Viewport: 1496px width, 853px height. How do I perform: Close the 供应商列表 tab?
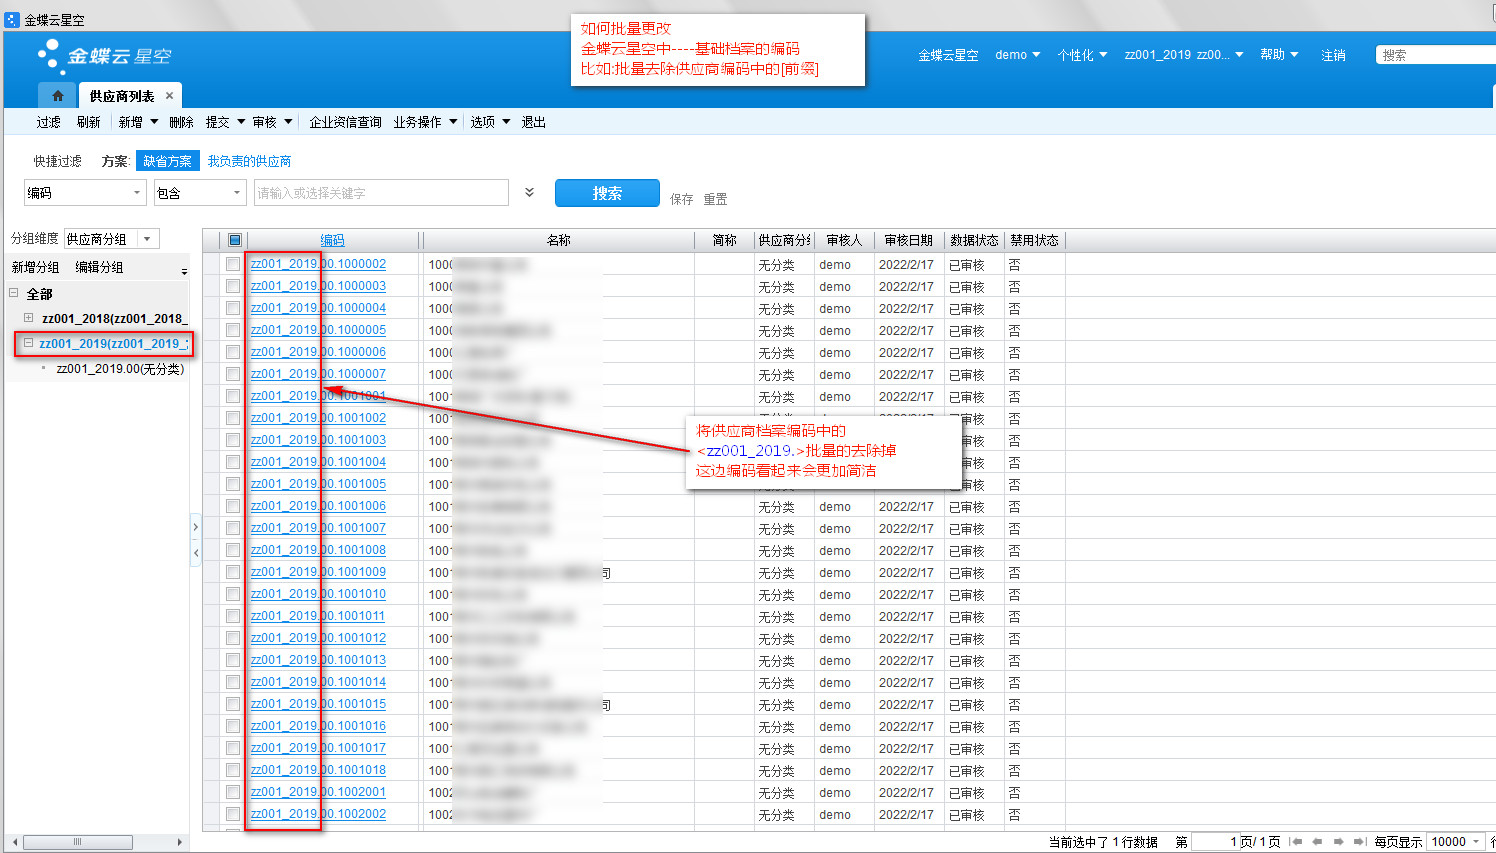pos(169,96)
